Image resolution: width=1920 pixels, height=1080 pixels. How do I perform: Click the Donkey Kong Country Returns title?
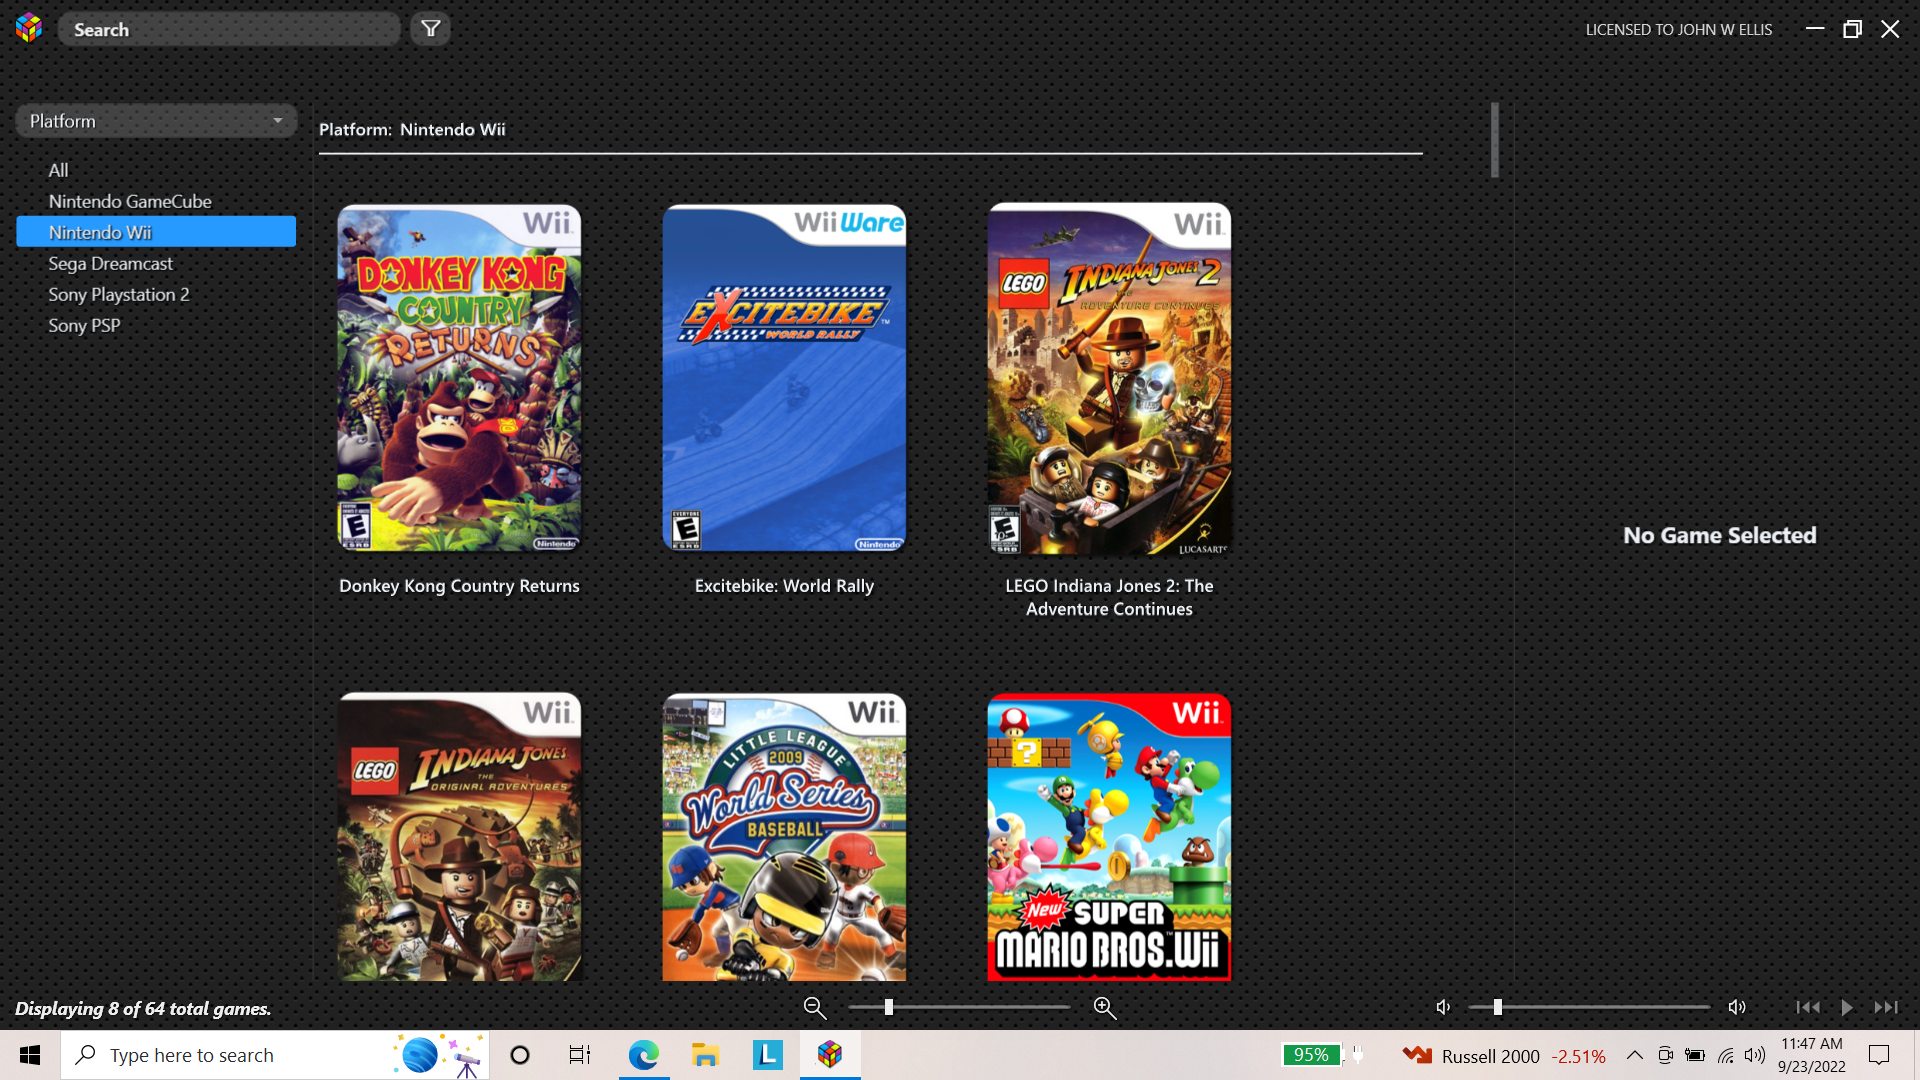pos(459,586)
